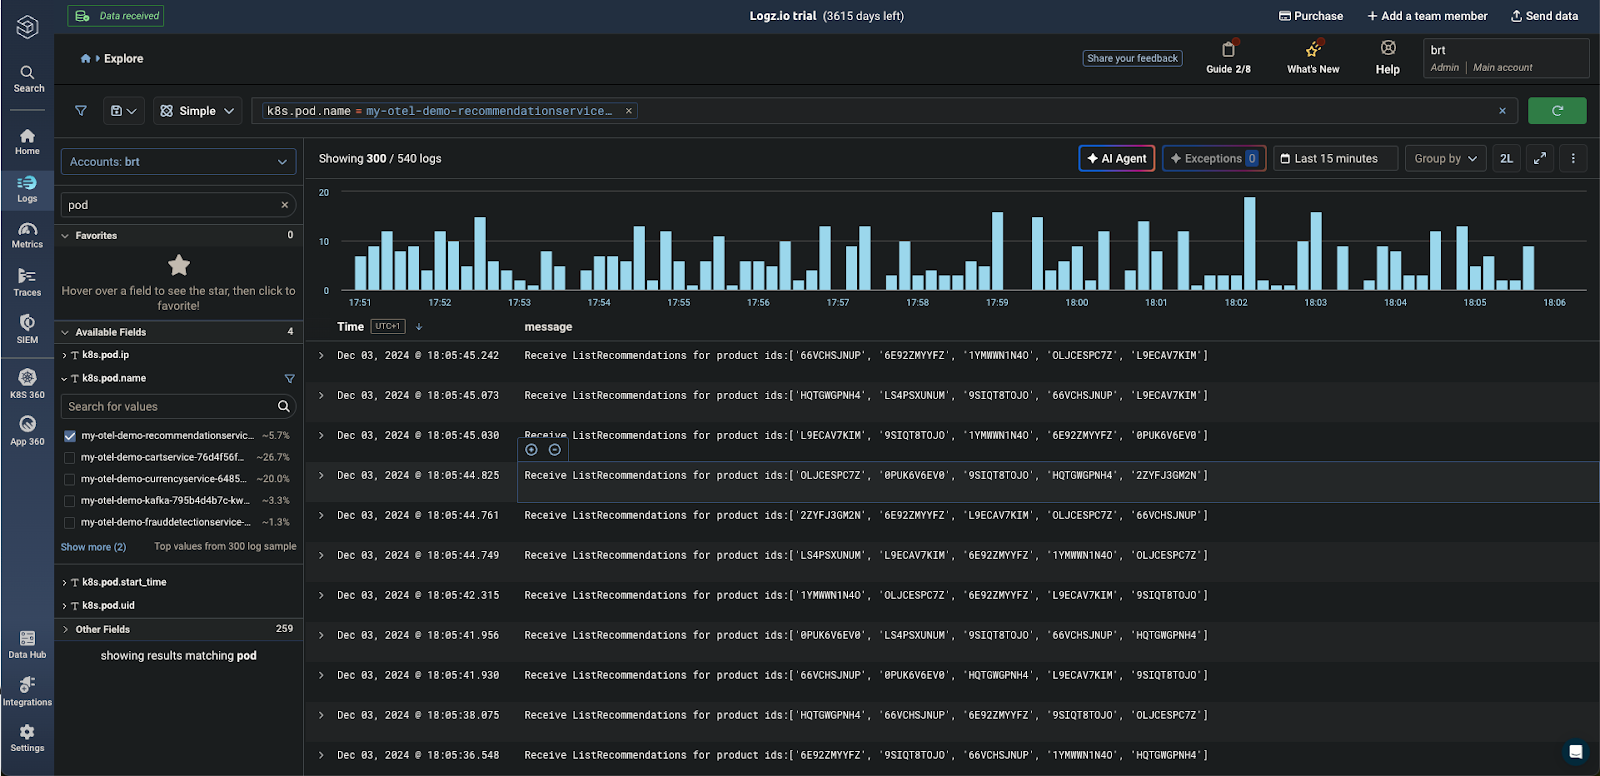Uncheck my-otel-demo-recommendationservice checkbox

(x=70, y=436)
